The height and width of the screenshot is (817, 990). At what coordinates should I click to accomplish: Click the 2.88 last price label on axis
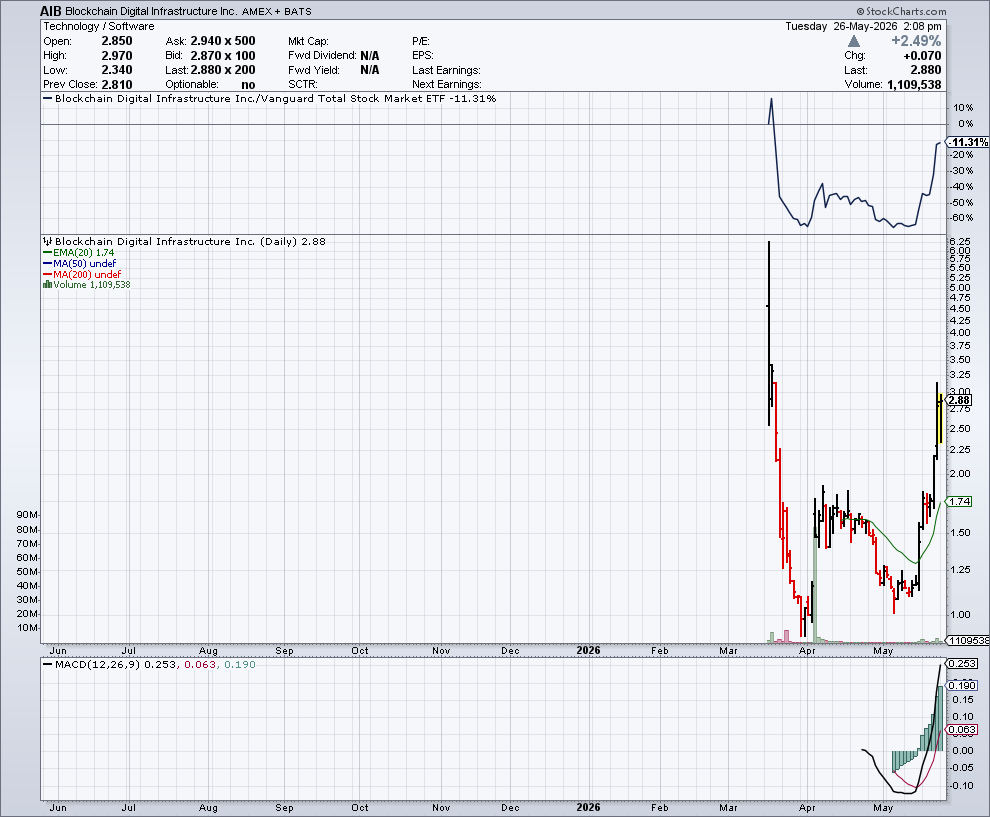click(959, 400)
